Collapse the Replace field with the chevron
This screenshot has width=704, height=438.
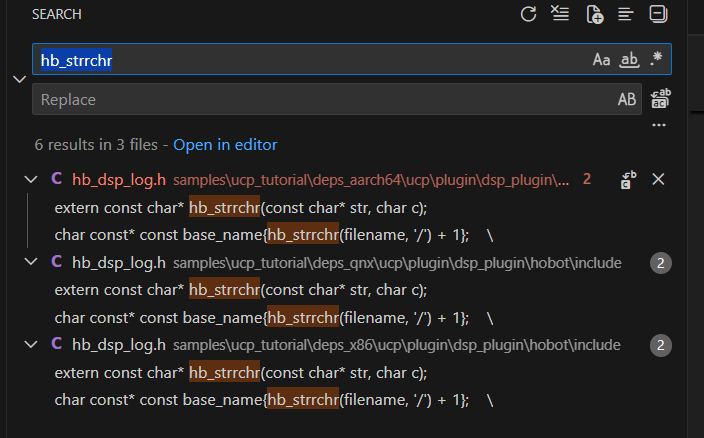coord(18,79)
